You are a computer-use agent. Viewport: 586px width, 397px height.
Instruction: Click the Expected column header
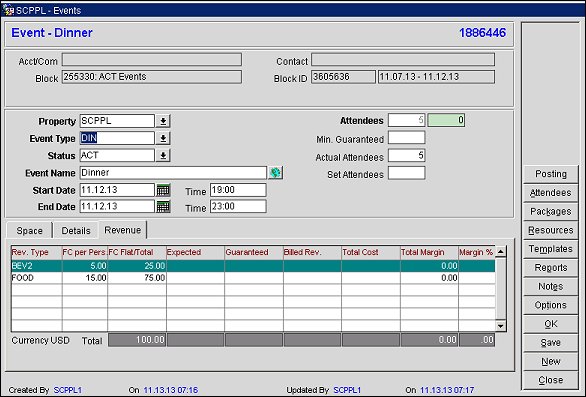click(195, 252)
